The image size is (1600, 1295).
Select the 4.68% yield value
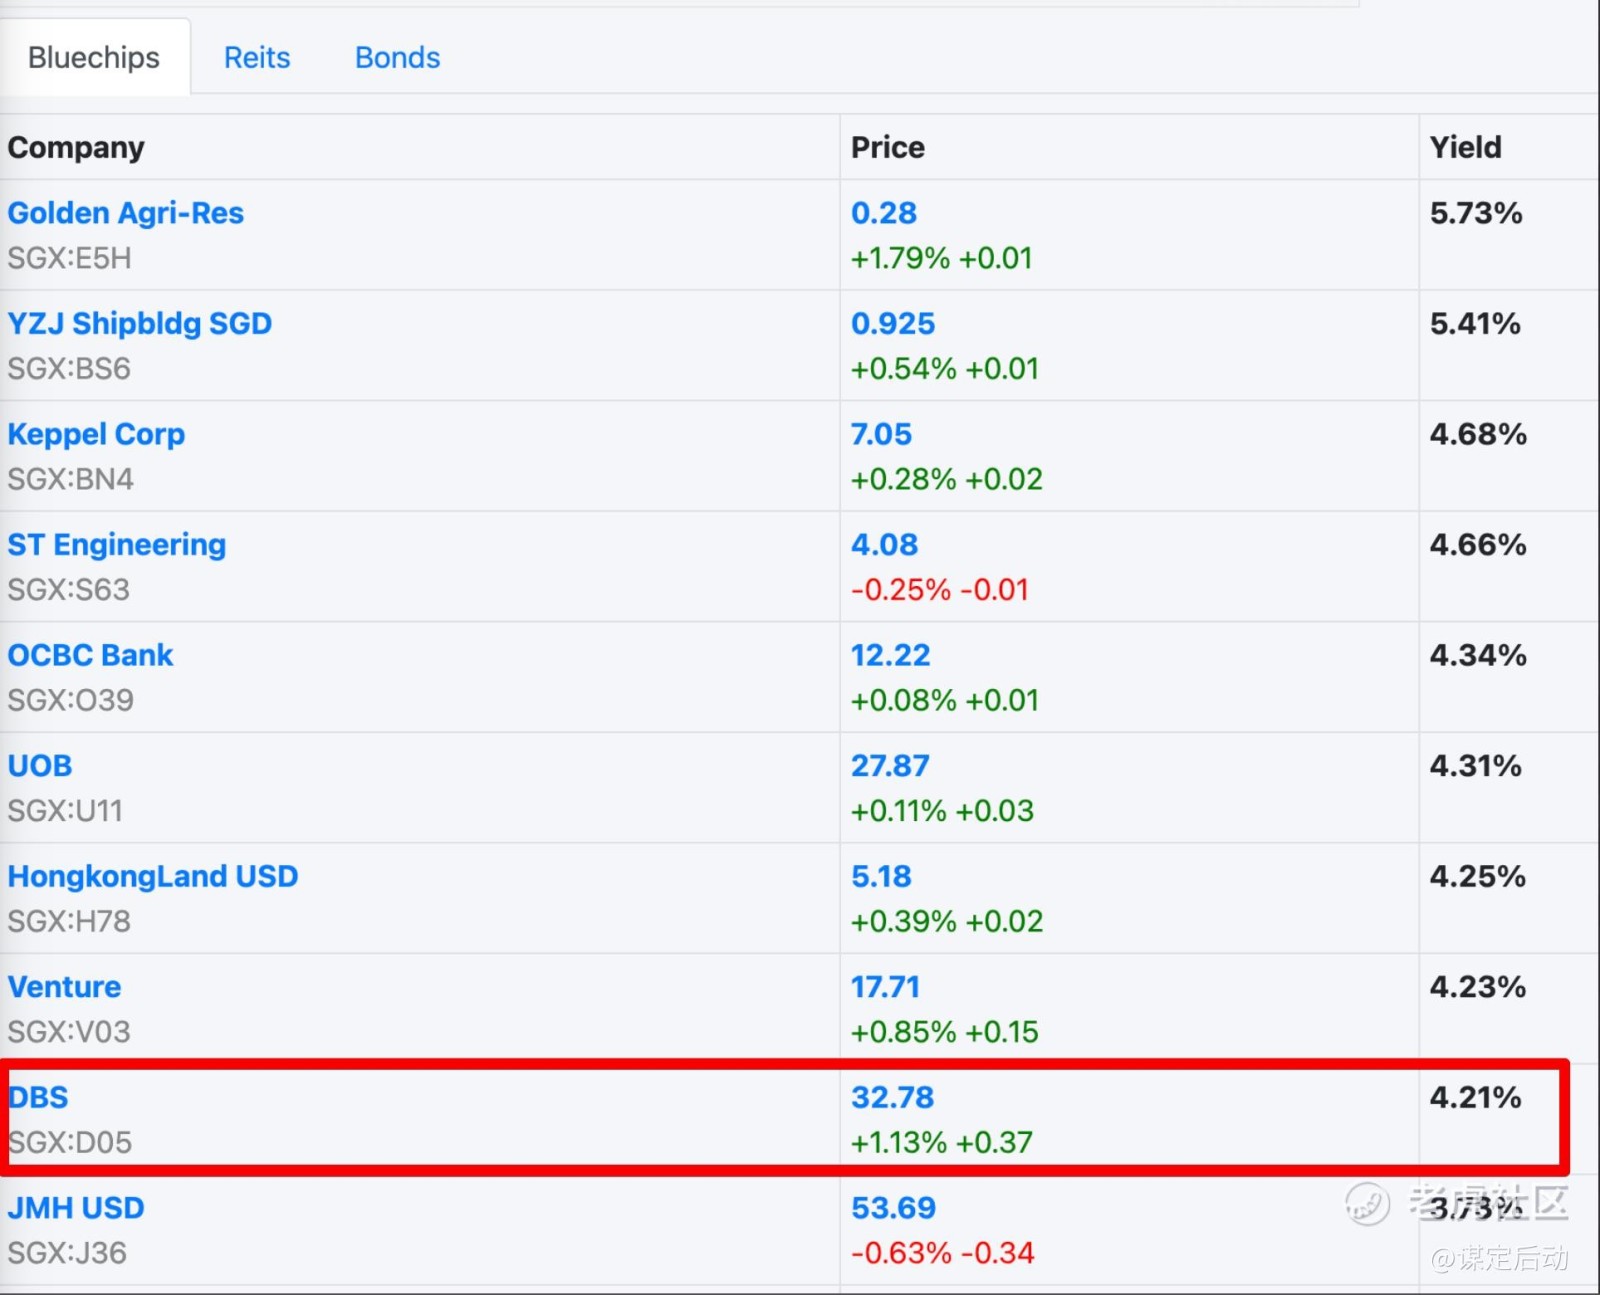1478,434
